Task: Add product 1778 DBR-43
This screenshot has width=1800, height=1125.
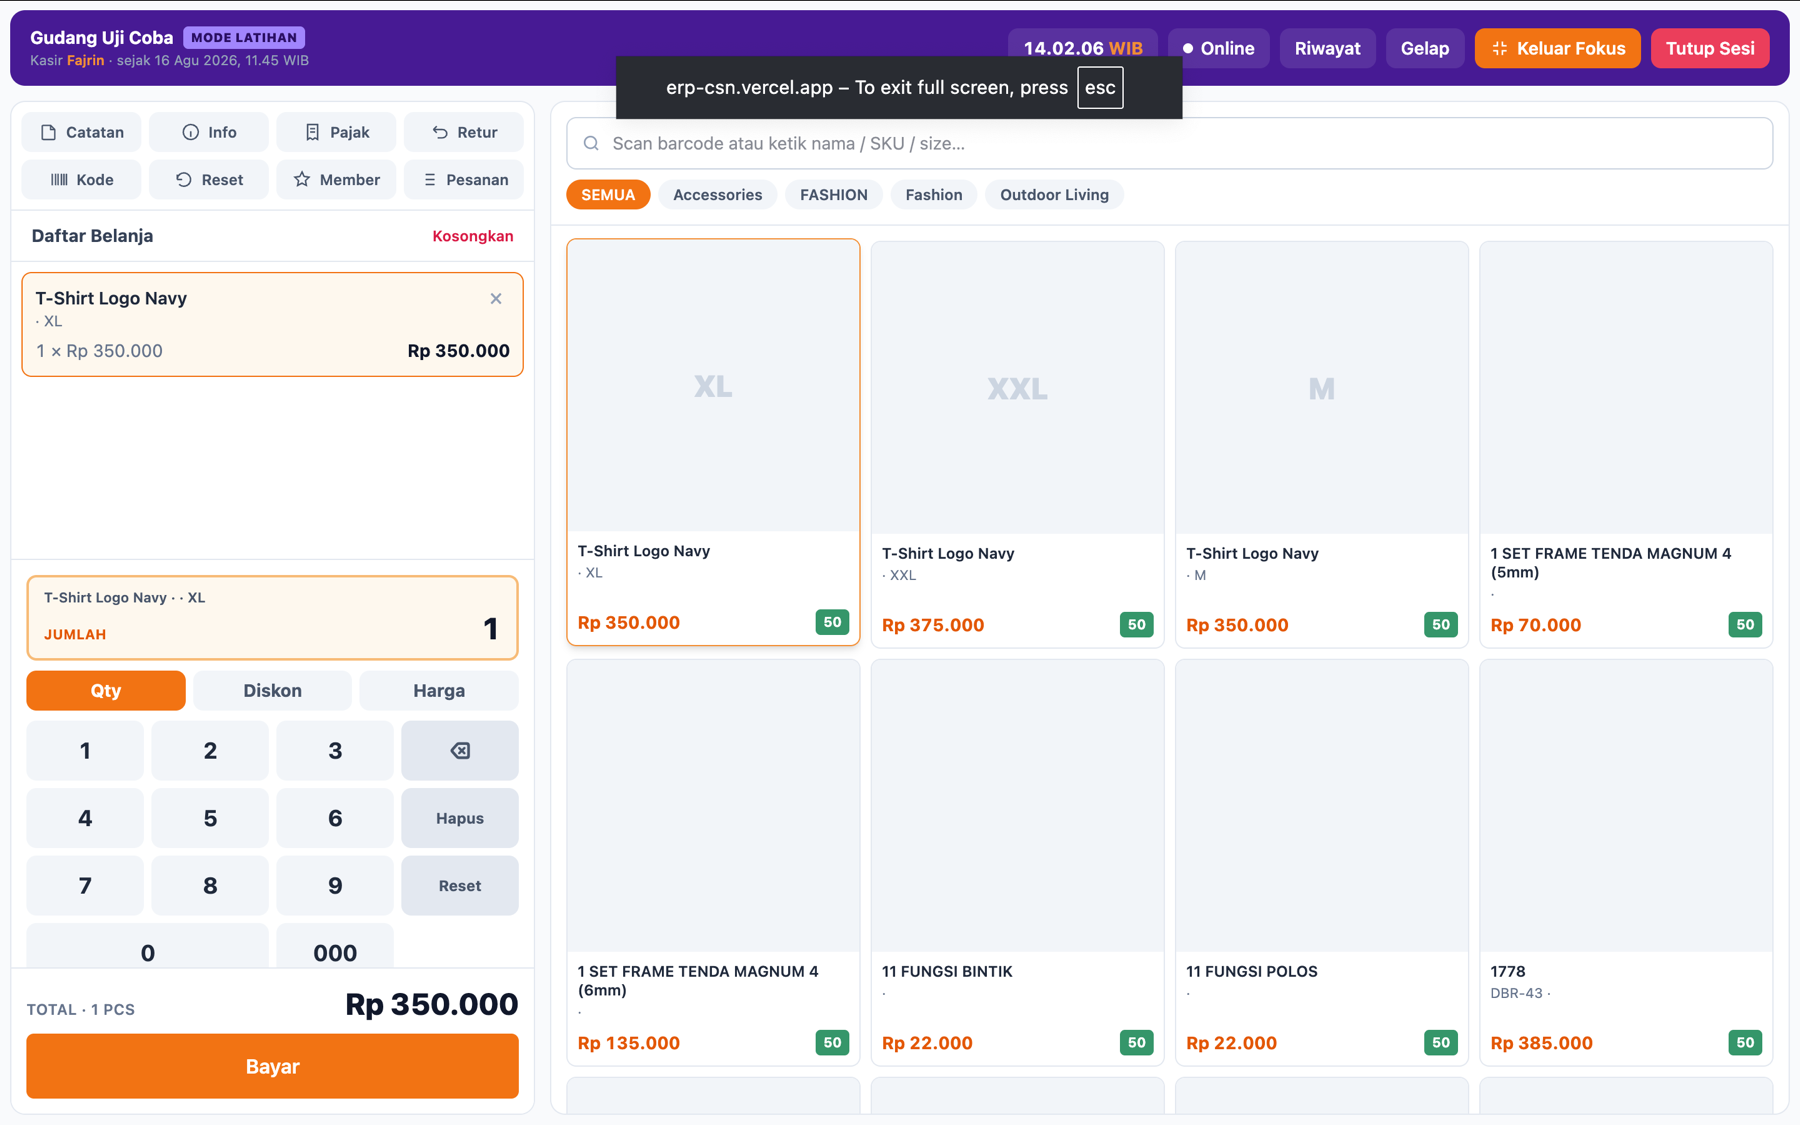Action: click(x=1626, y=862)
